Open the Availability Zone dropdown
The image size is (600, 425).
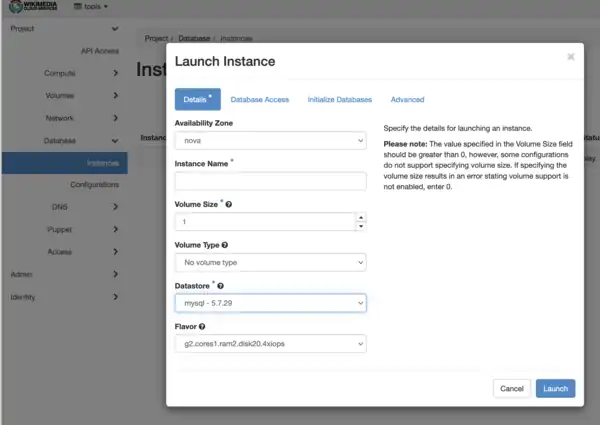pyautogui.click(x=270, y=141)
